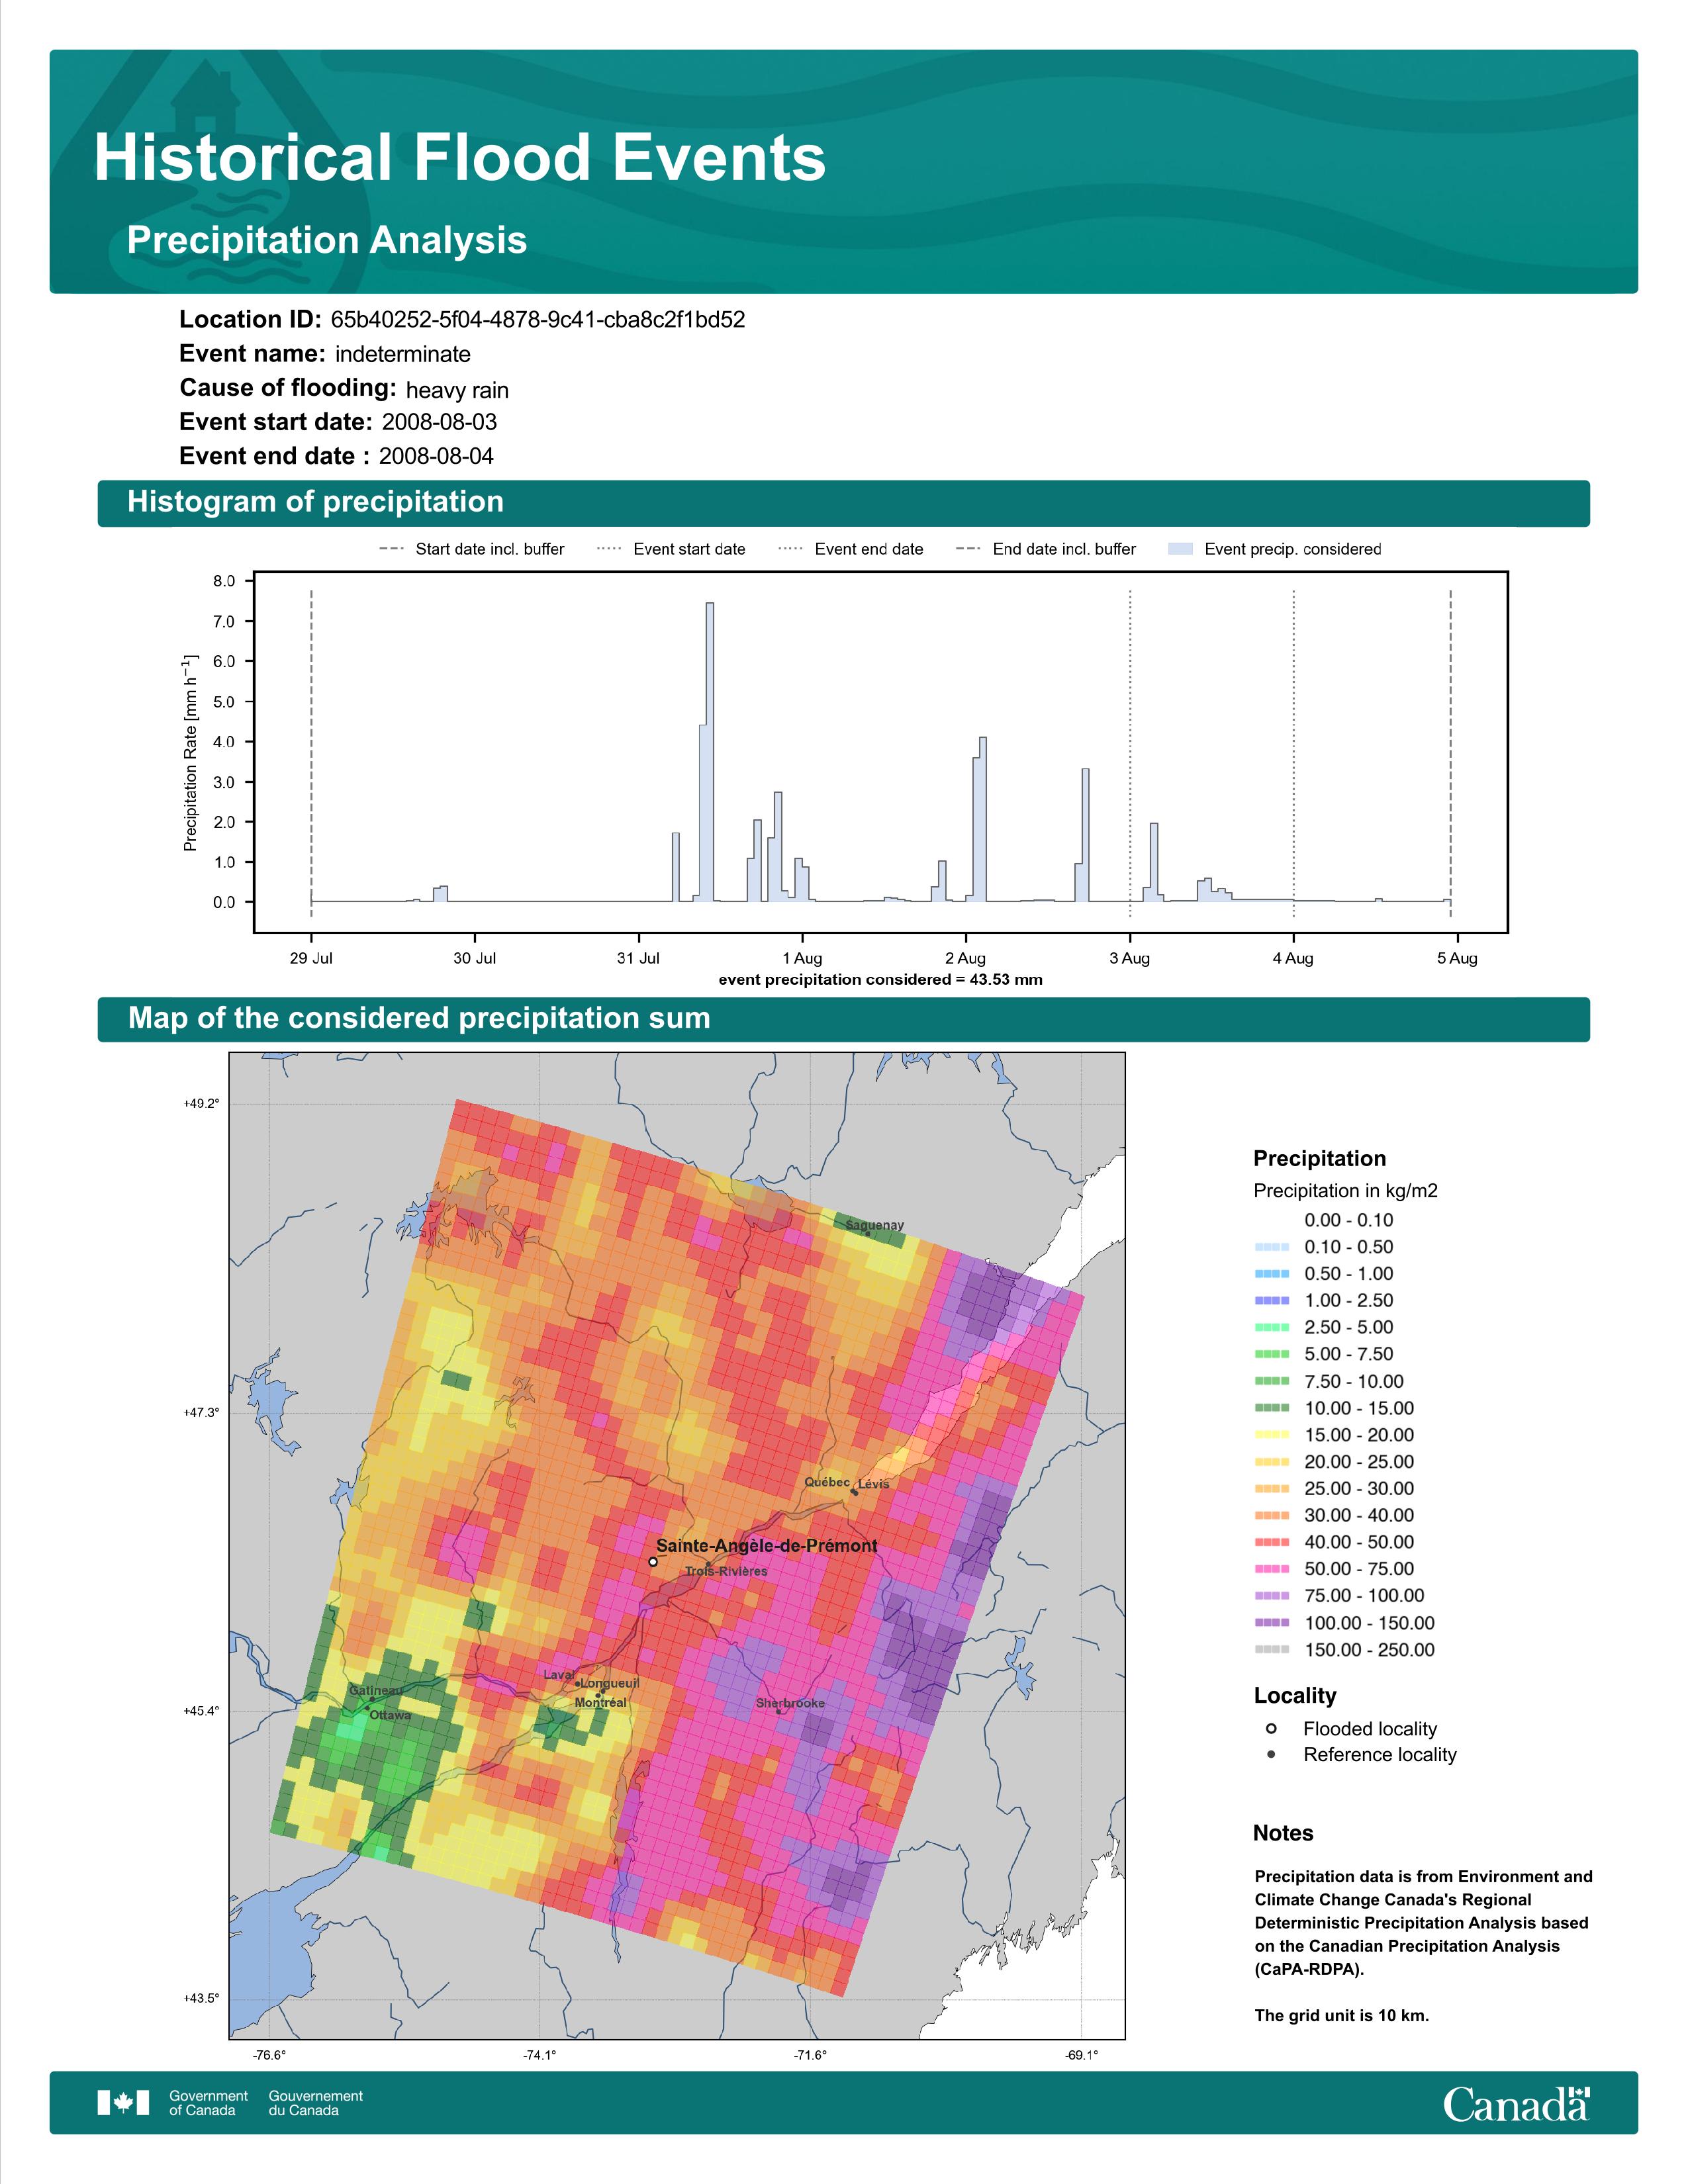1688x2184 pixels.
Task: Click the '29 Jul' x-axis label
Action: [x=311, y=958]
